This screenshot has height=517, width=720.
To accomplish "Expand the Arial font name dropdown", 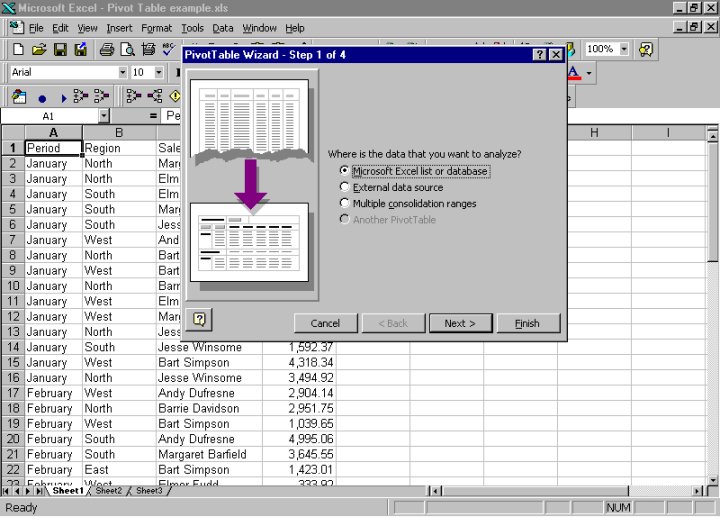I will [122, 73].
